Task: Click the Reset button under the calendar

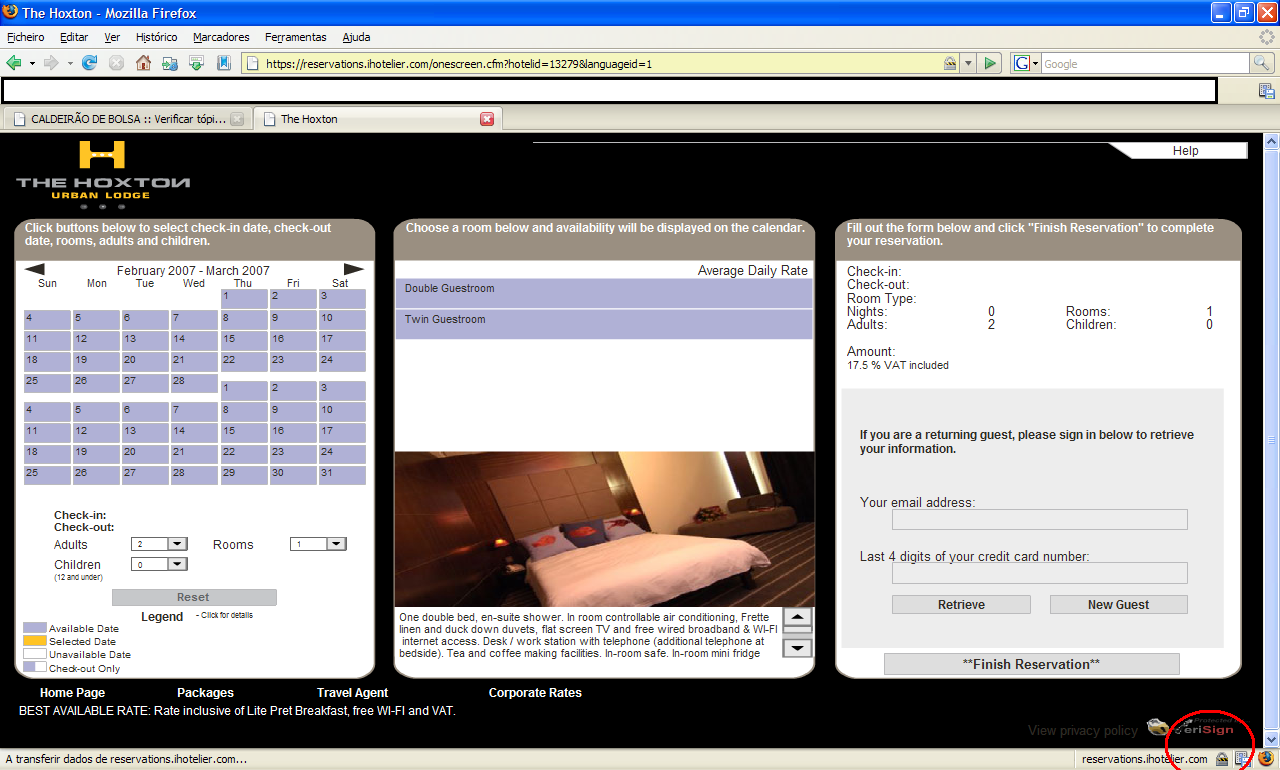Action: coord(194,597)
